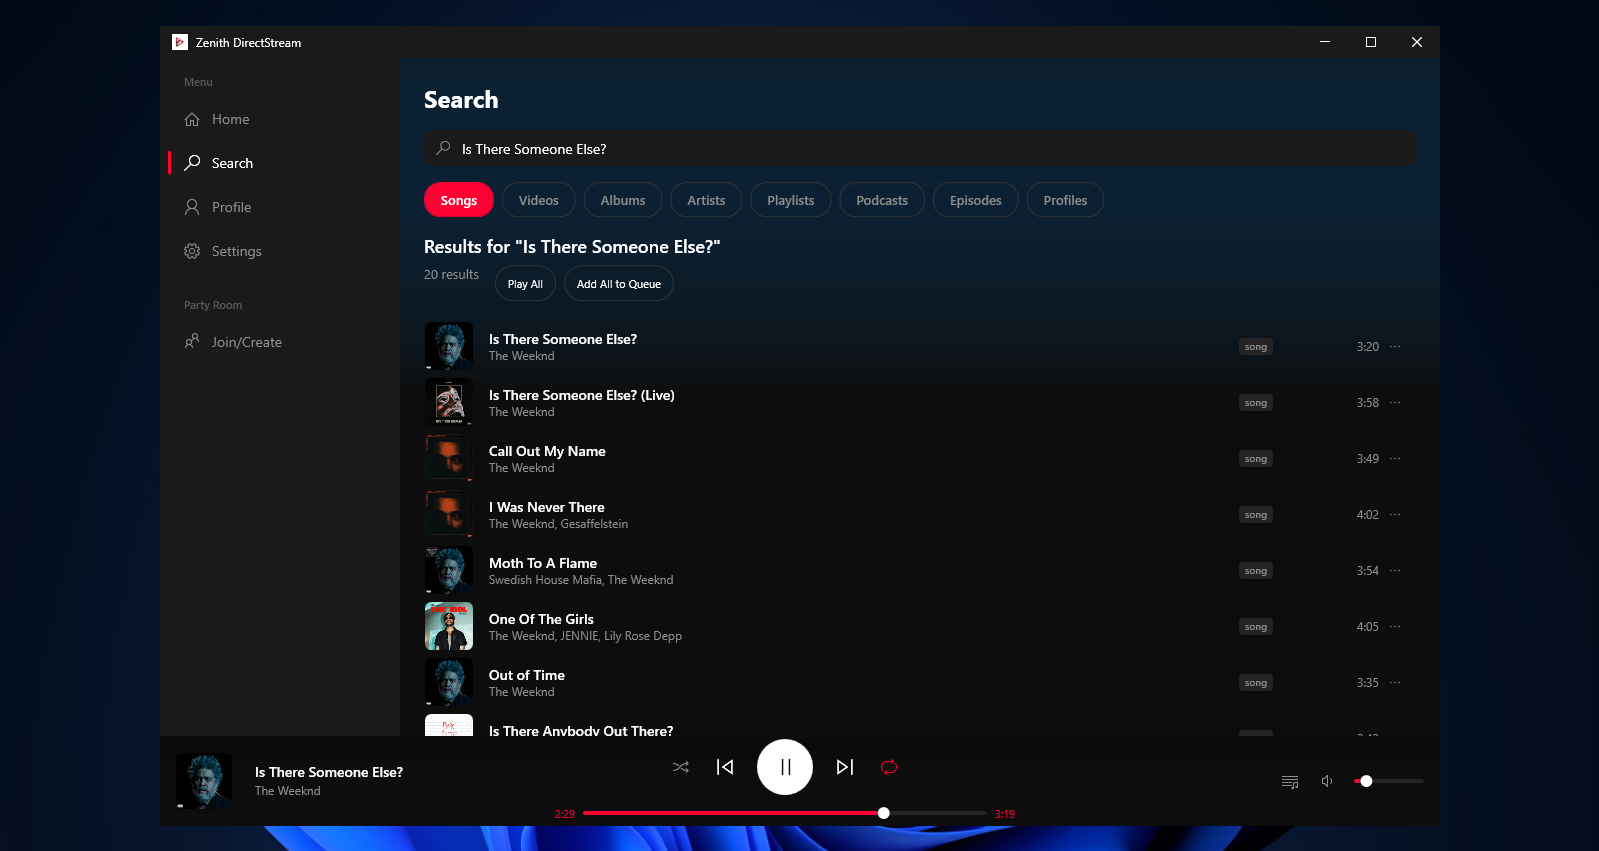Click the Zenith DirectStream app logo

180,42
